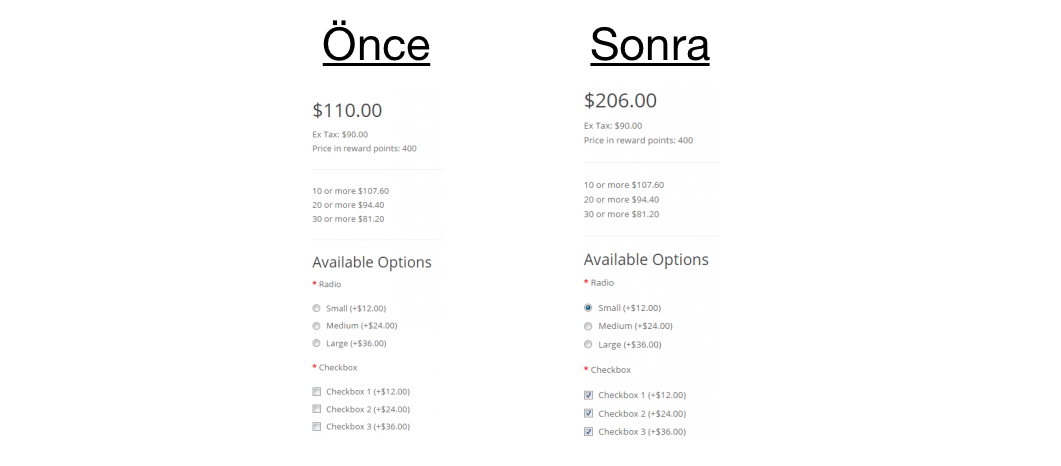
Task: Click reward points text under $110.00 price
Action: coord(364,148)
